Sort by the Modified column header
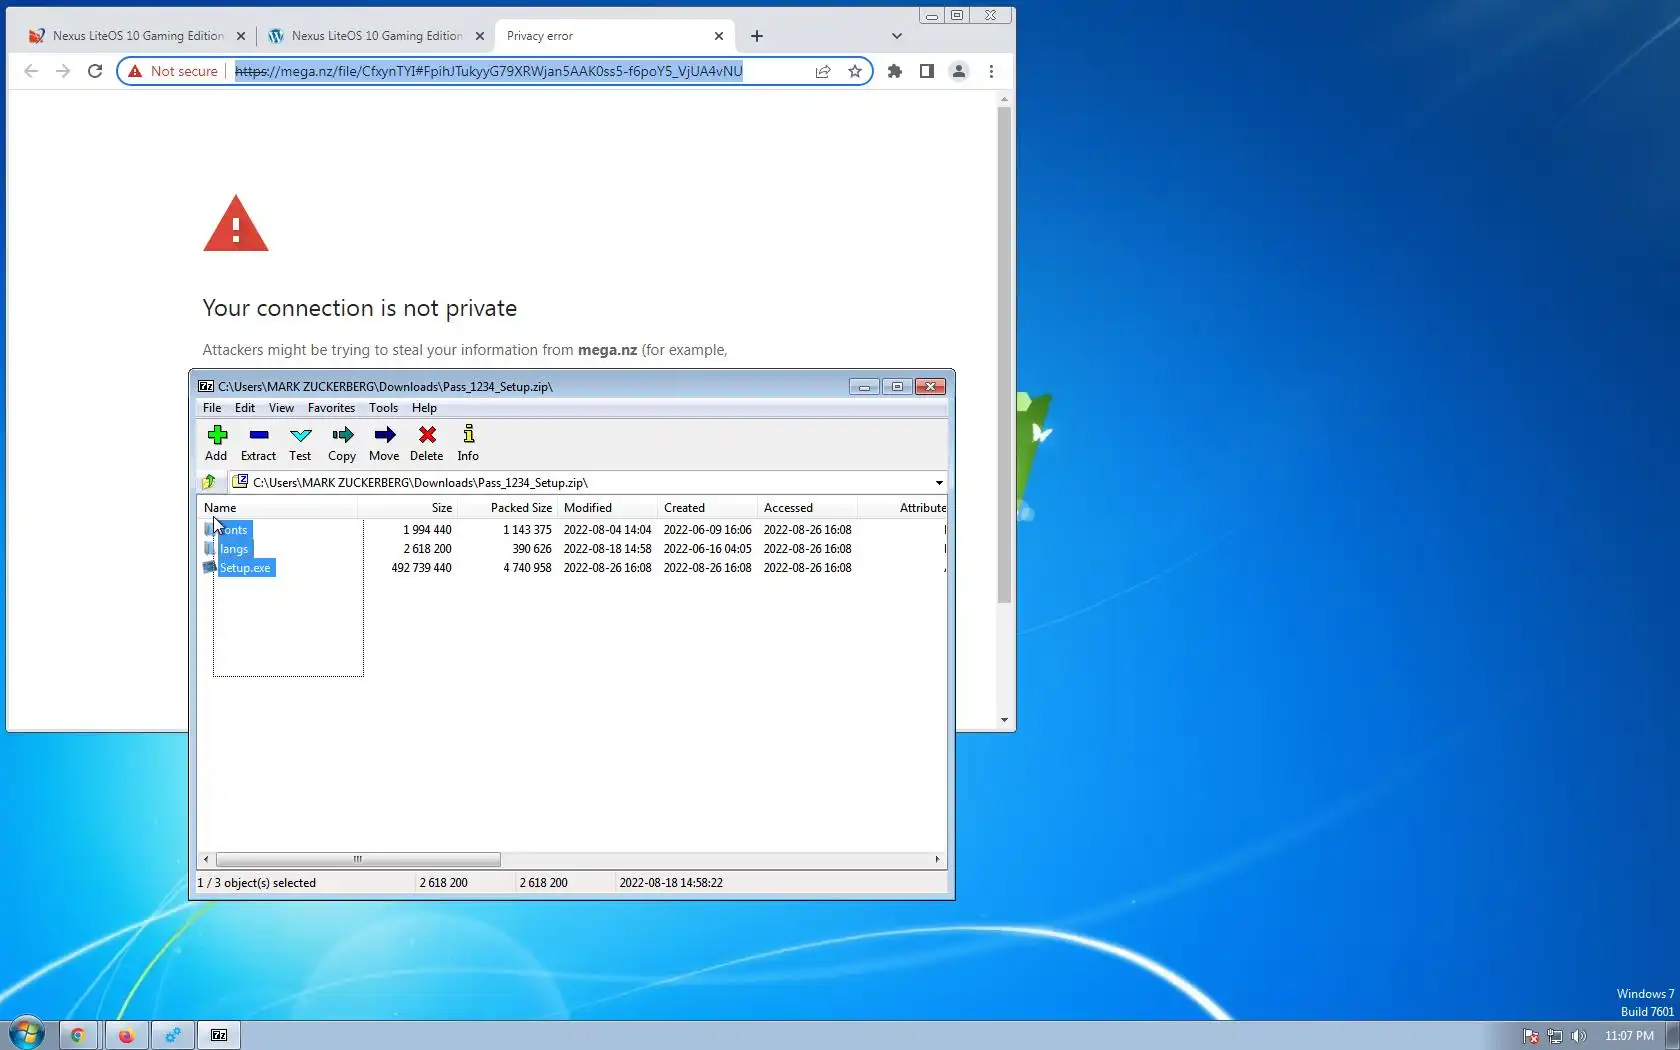Viewport: 1680px width, 1050px height. [x=607, y=508]
